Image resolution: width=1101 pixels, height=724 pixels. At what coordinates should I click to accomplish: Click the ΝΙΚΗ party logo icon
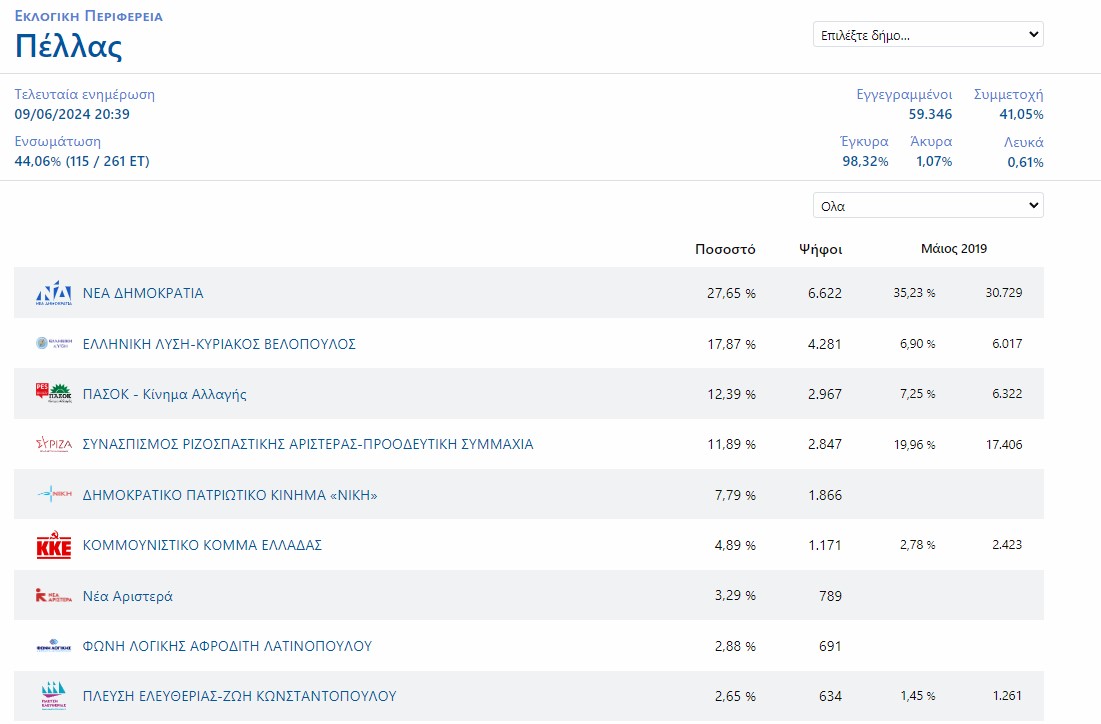tap(53, 495)
